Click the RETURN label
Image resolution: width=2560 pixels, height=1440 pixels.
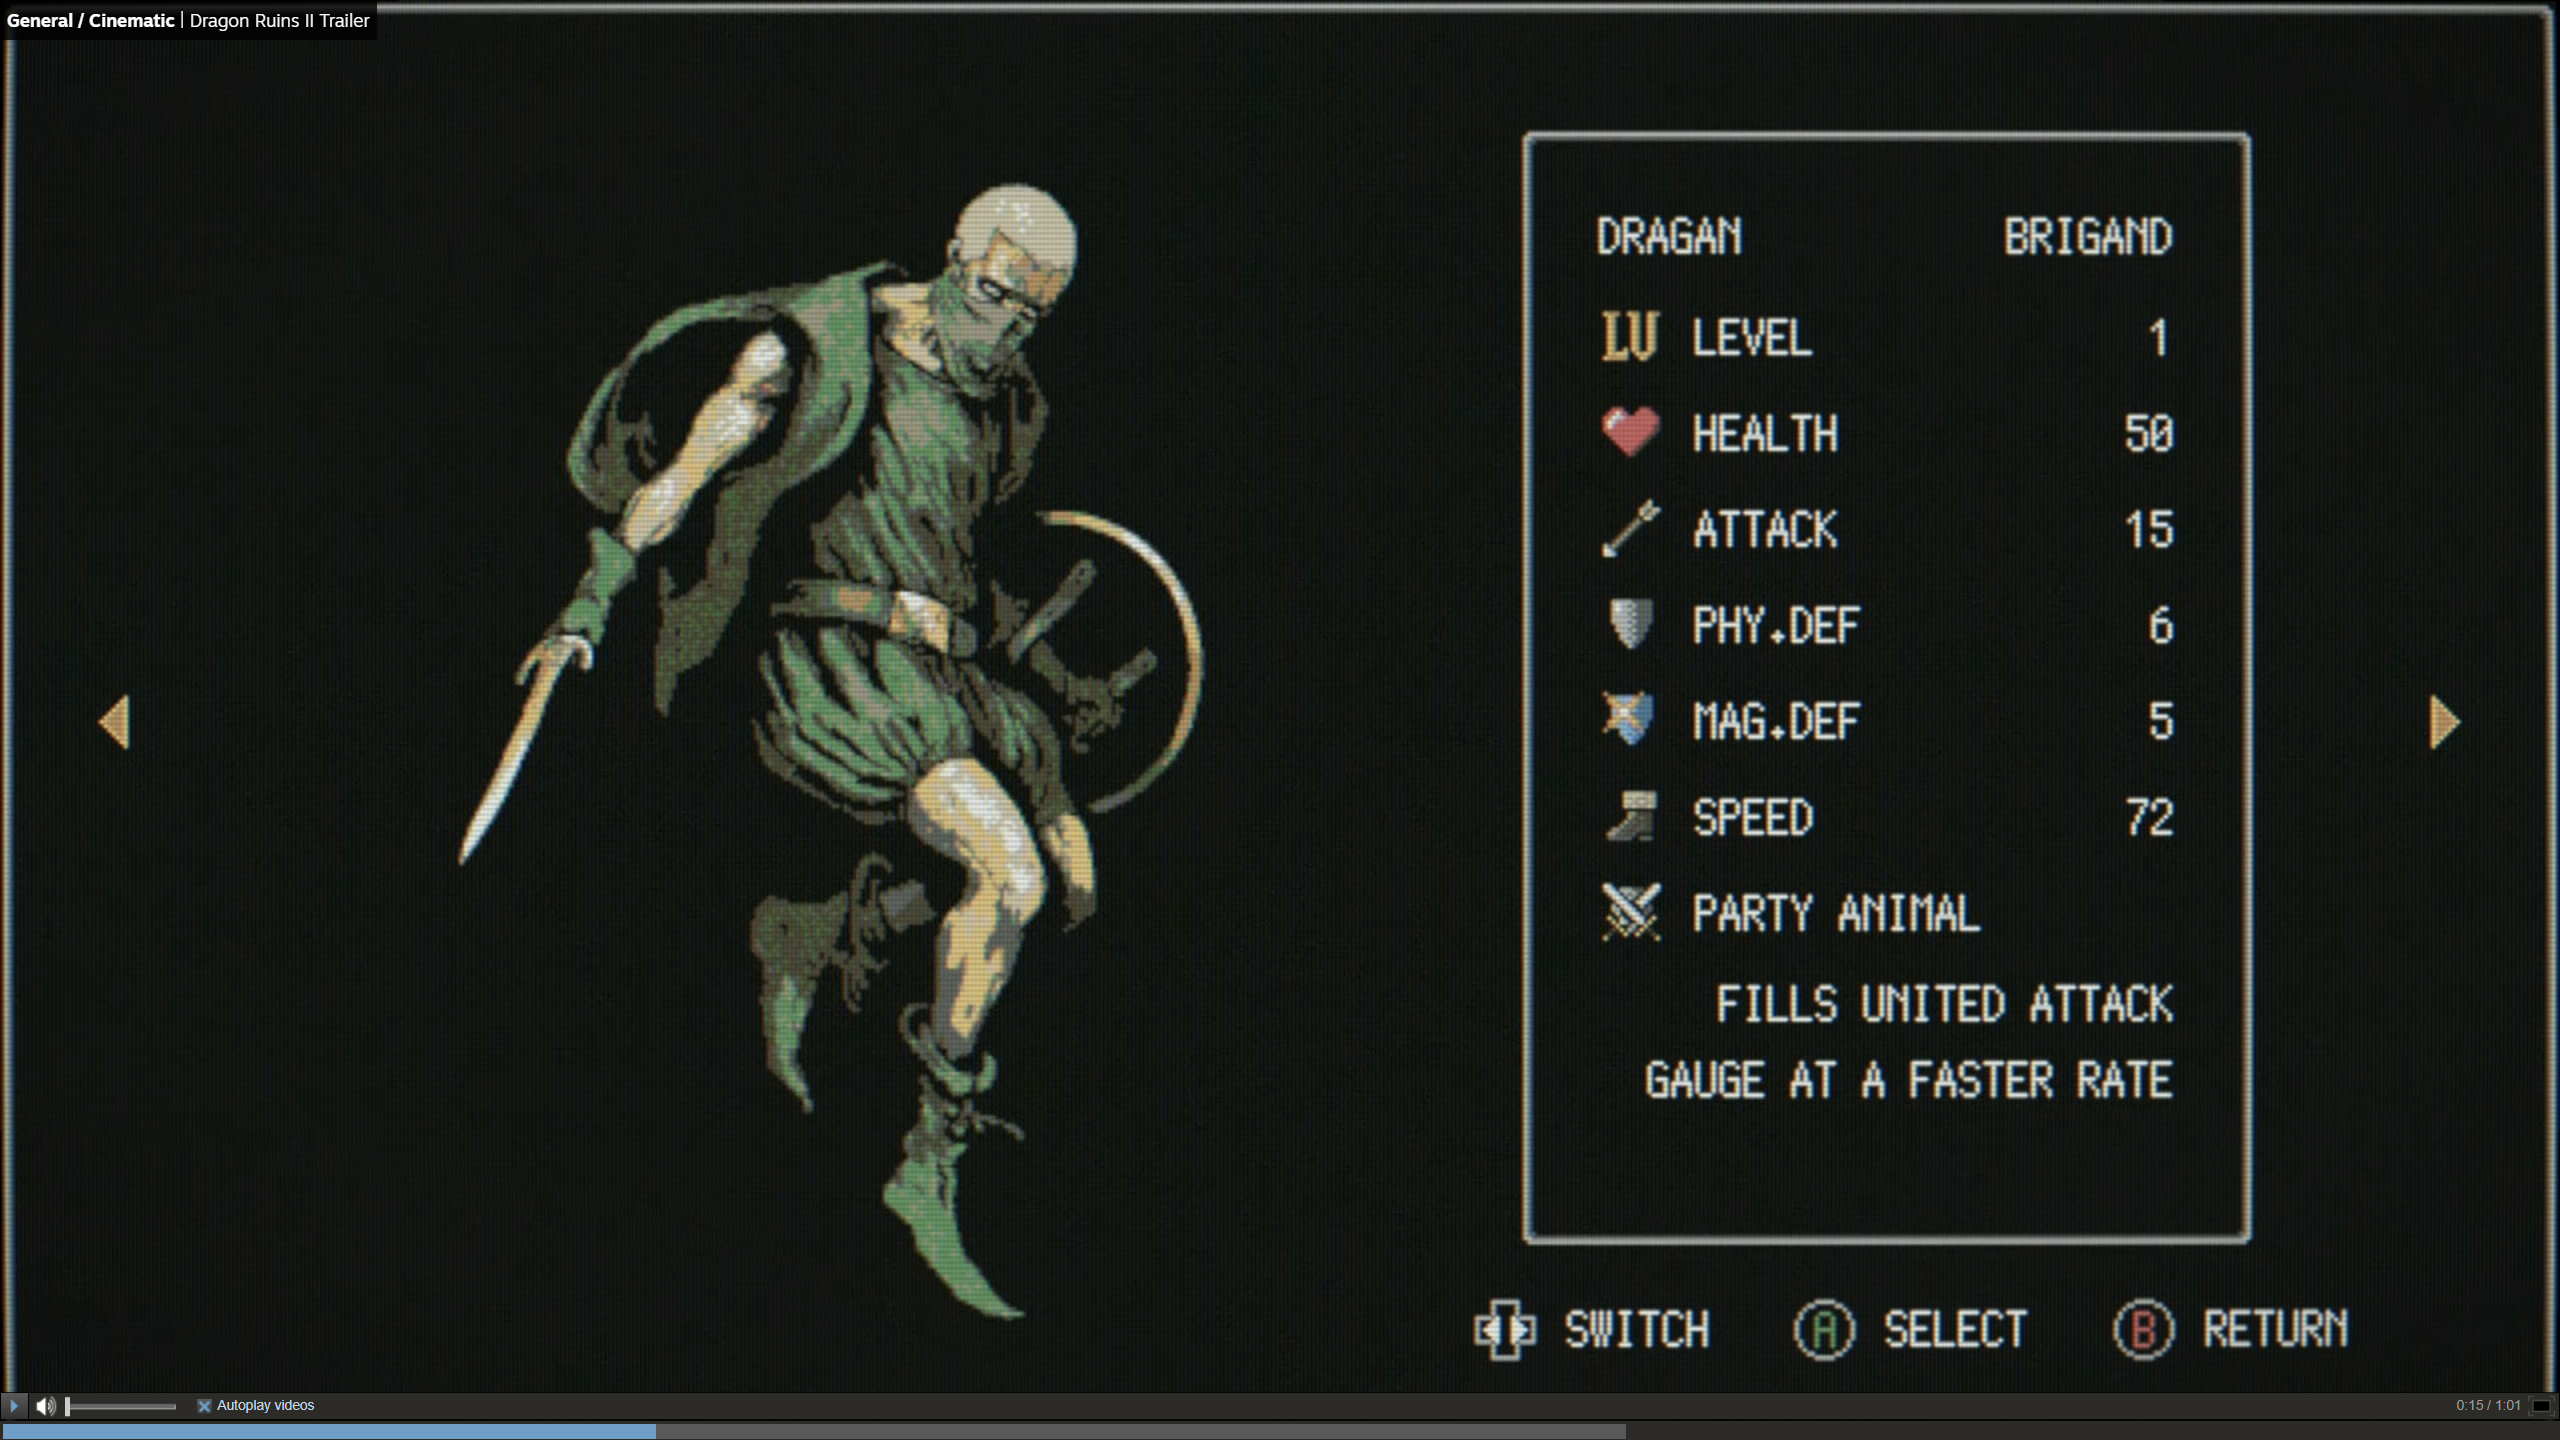pyautogui.click(x=2276, y=1329)
